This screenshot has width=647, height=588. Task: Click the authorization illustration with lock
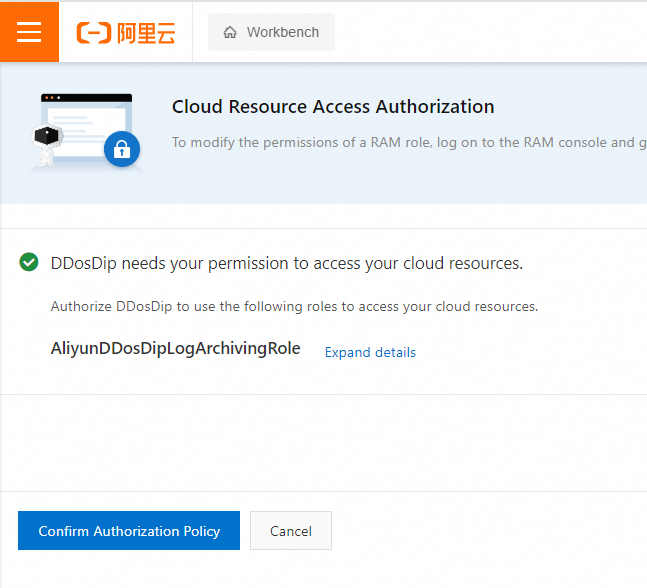click(x=86, y=132)
